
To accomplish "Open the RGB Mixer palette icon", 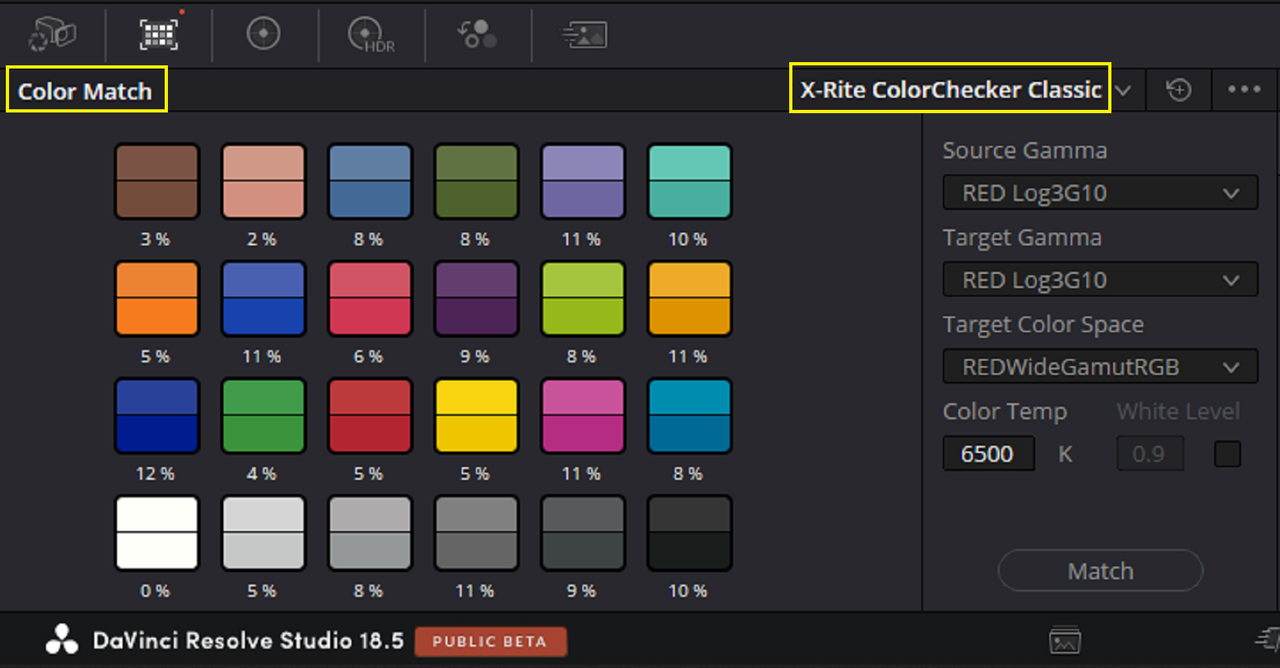I will tap(477, 34).
